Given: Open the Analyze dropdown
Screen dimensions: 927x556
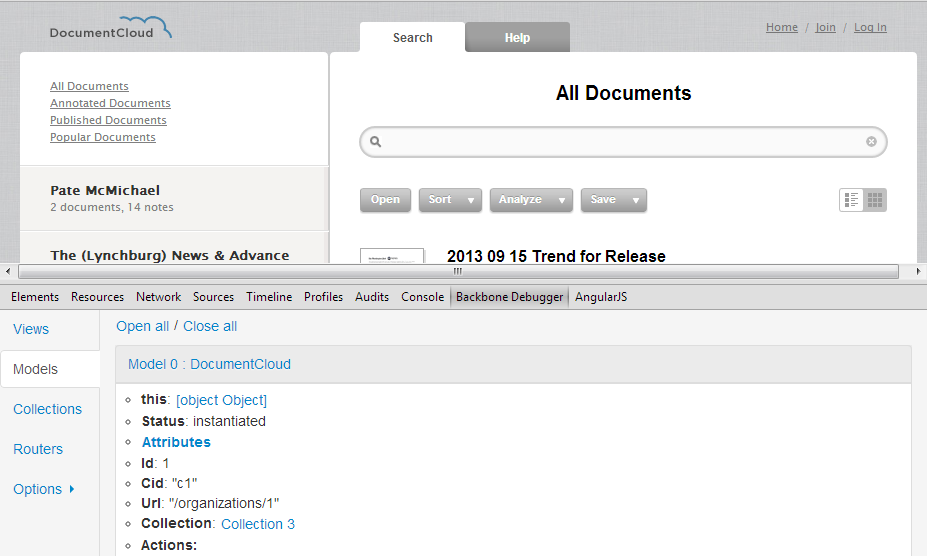Looking at the screenshot, I should coord(531,200).
